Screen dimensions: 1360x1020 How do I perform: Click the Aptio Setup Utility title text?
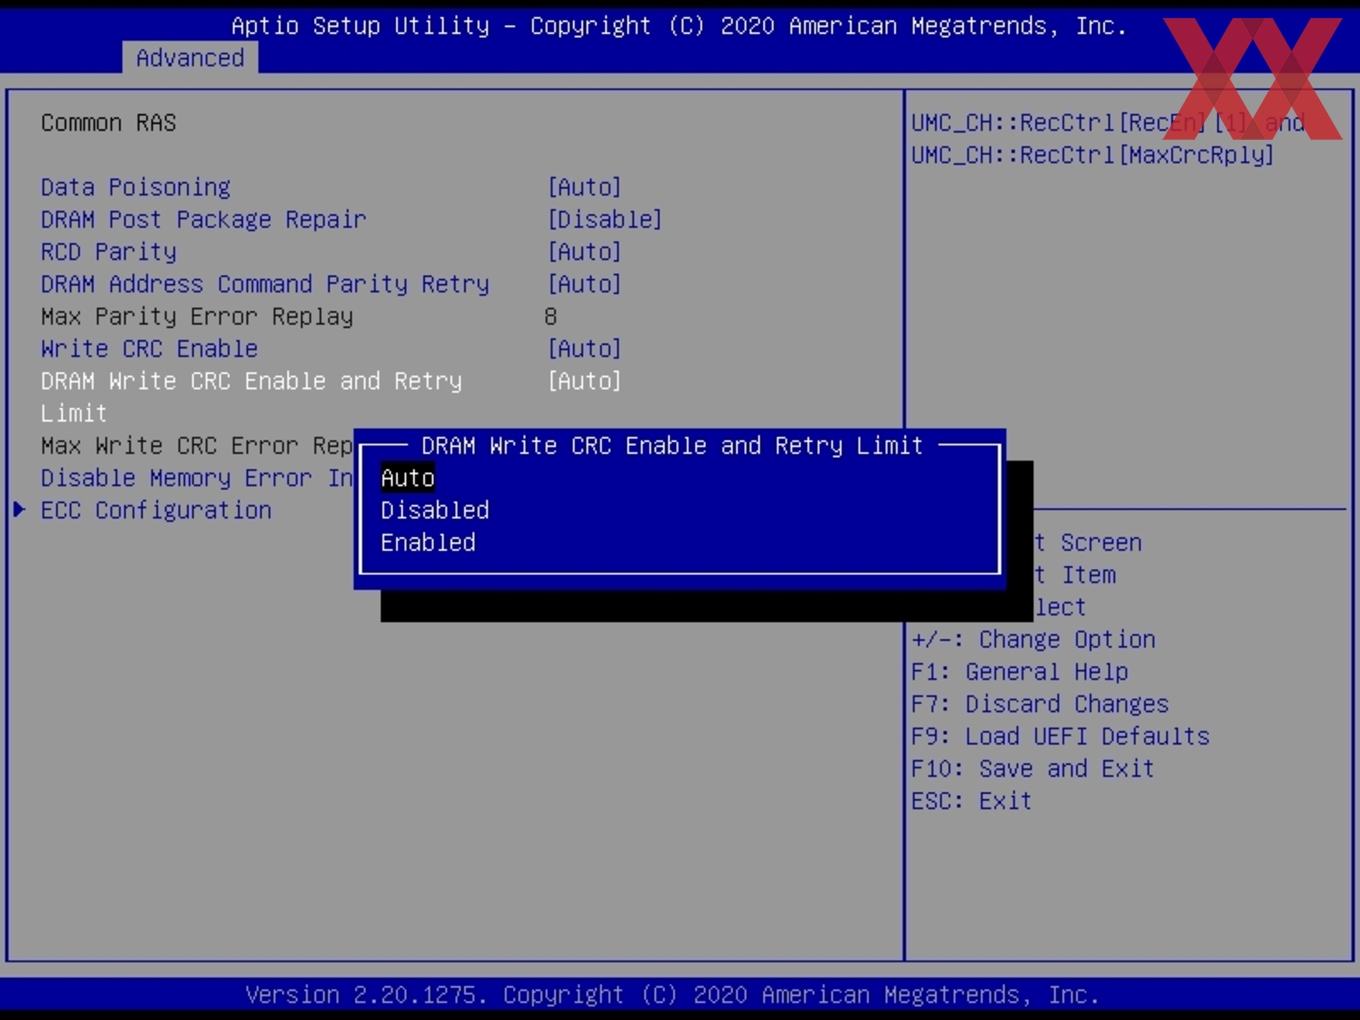click(x=679, y=26)
